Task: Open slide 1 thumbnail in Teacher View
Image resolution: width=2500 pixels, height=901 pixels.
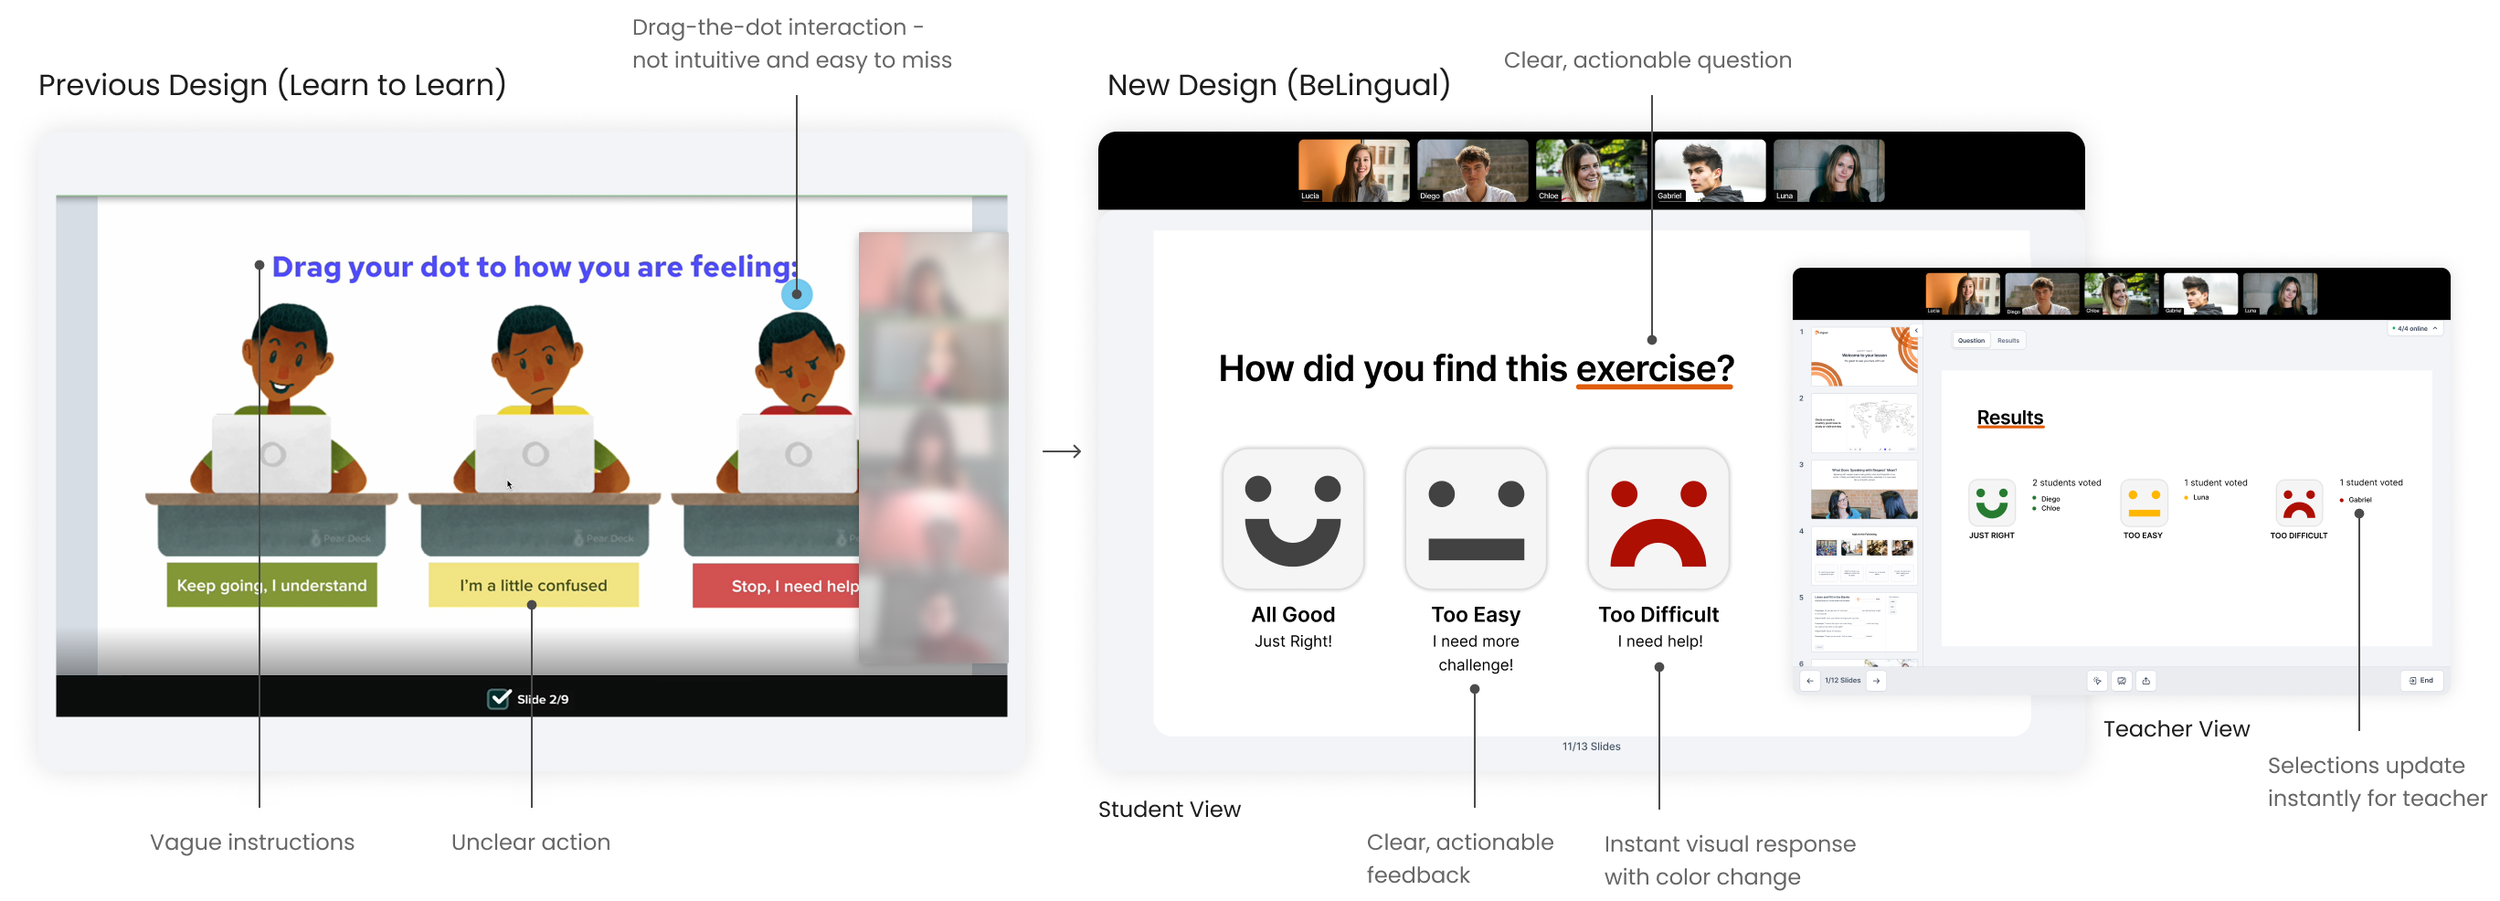Action: coord(1864,357)
